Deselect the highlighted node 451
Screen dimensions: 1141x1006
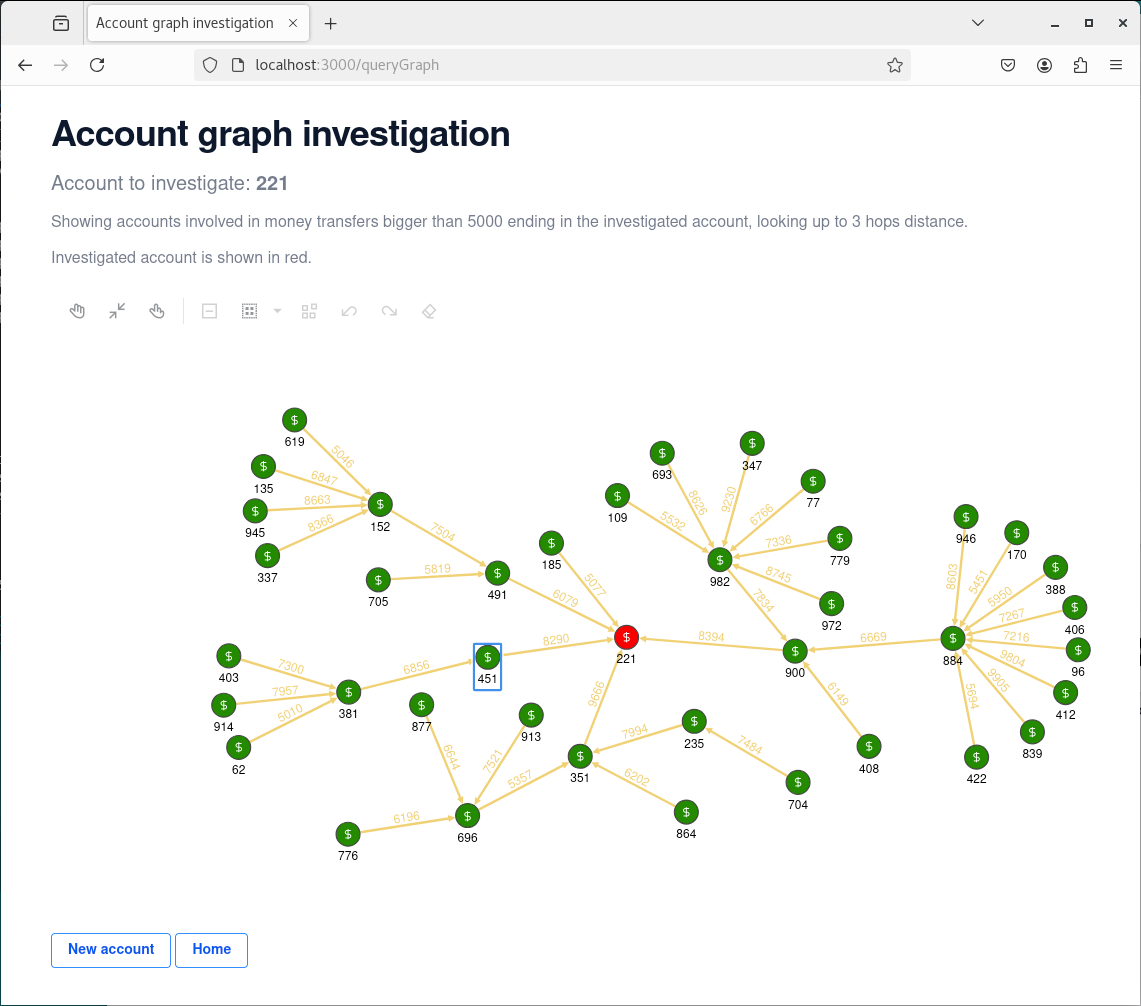coord(487,657)
